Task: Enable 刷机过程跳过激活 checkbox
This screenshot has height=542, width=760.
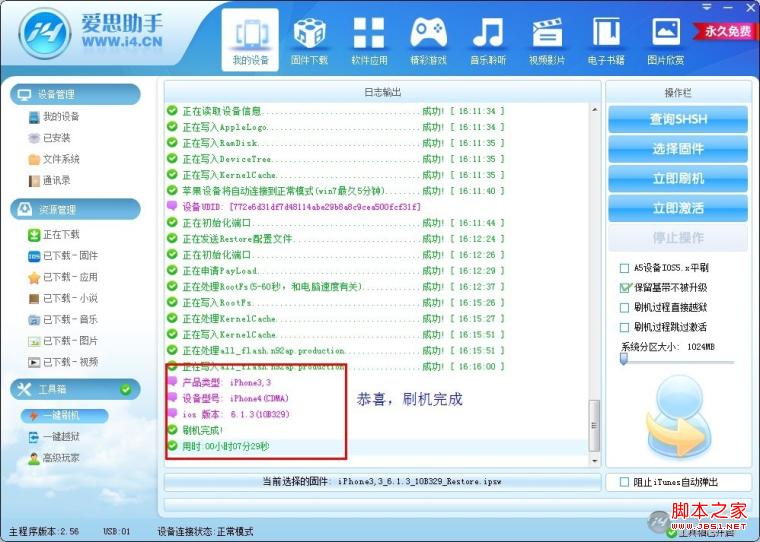Action: [x=624, y=327]
